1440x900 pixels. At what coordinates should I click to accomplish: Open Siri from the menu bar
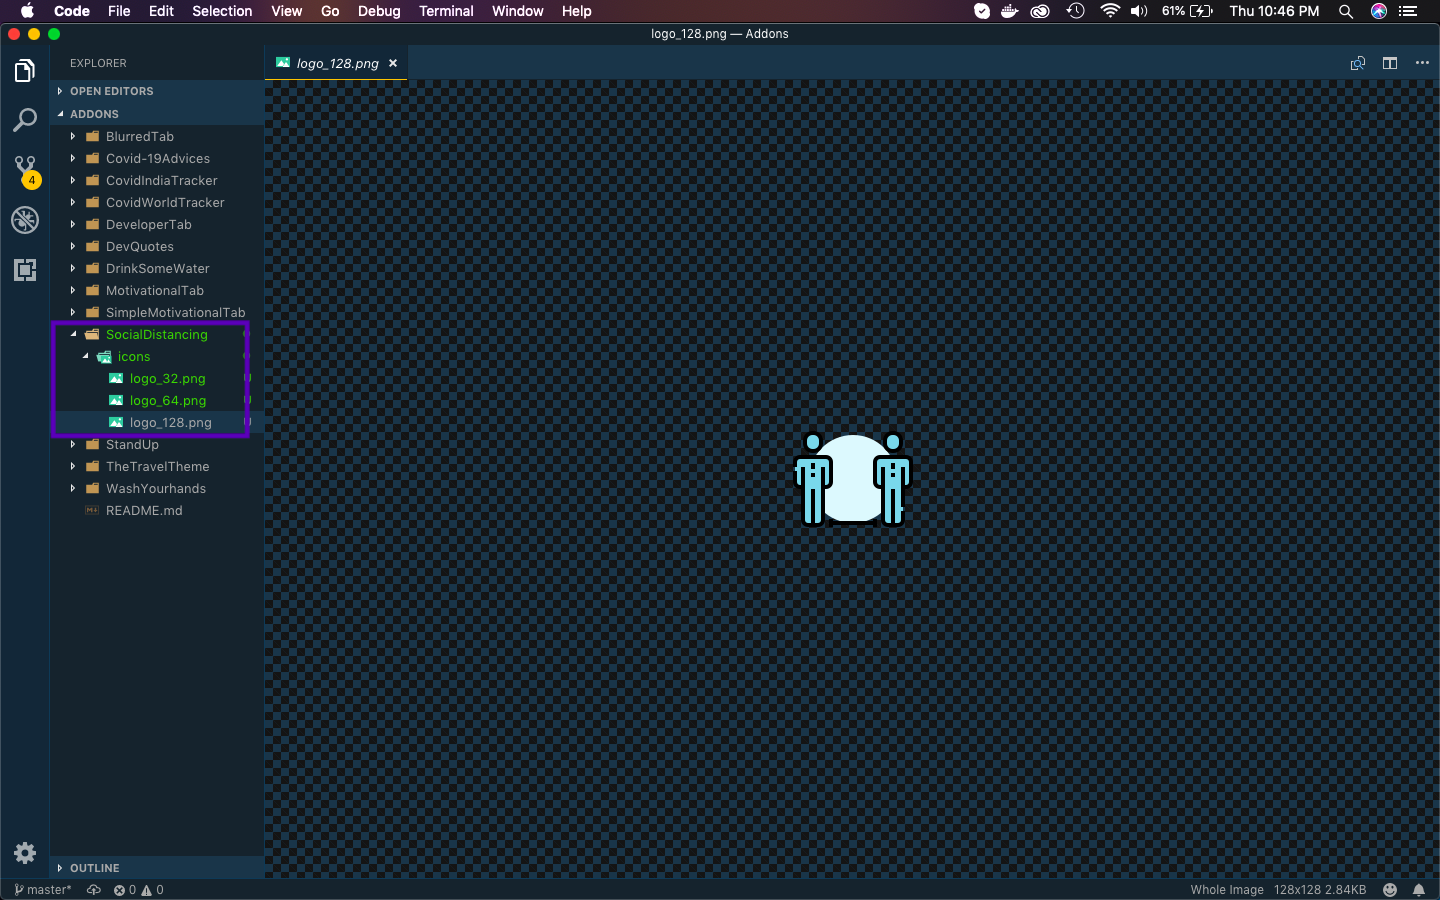pos(1379,11)
